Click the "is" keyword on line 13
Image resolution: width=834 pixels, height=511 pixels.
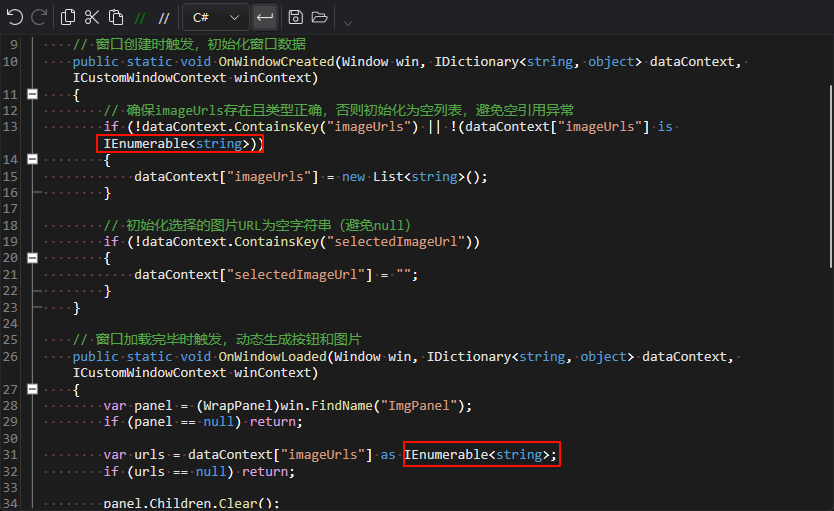click(665, 127)
